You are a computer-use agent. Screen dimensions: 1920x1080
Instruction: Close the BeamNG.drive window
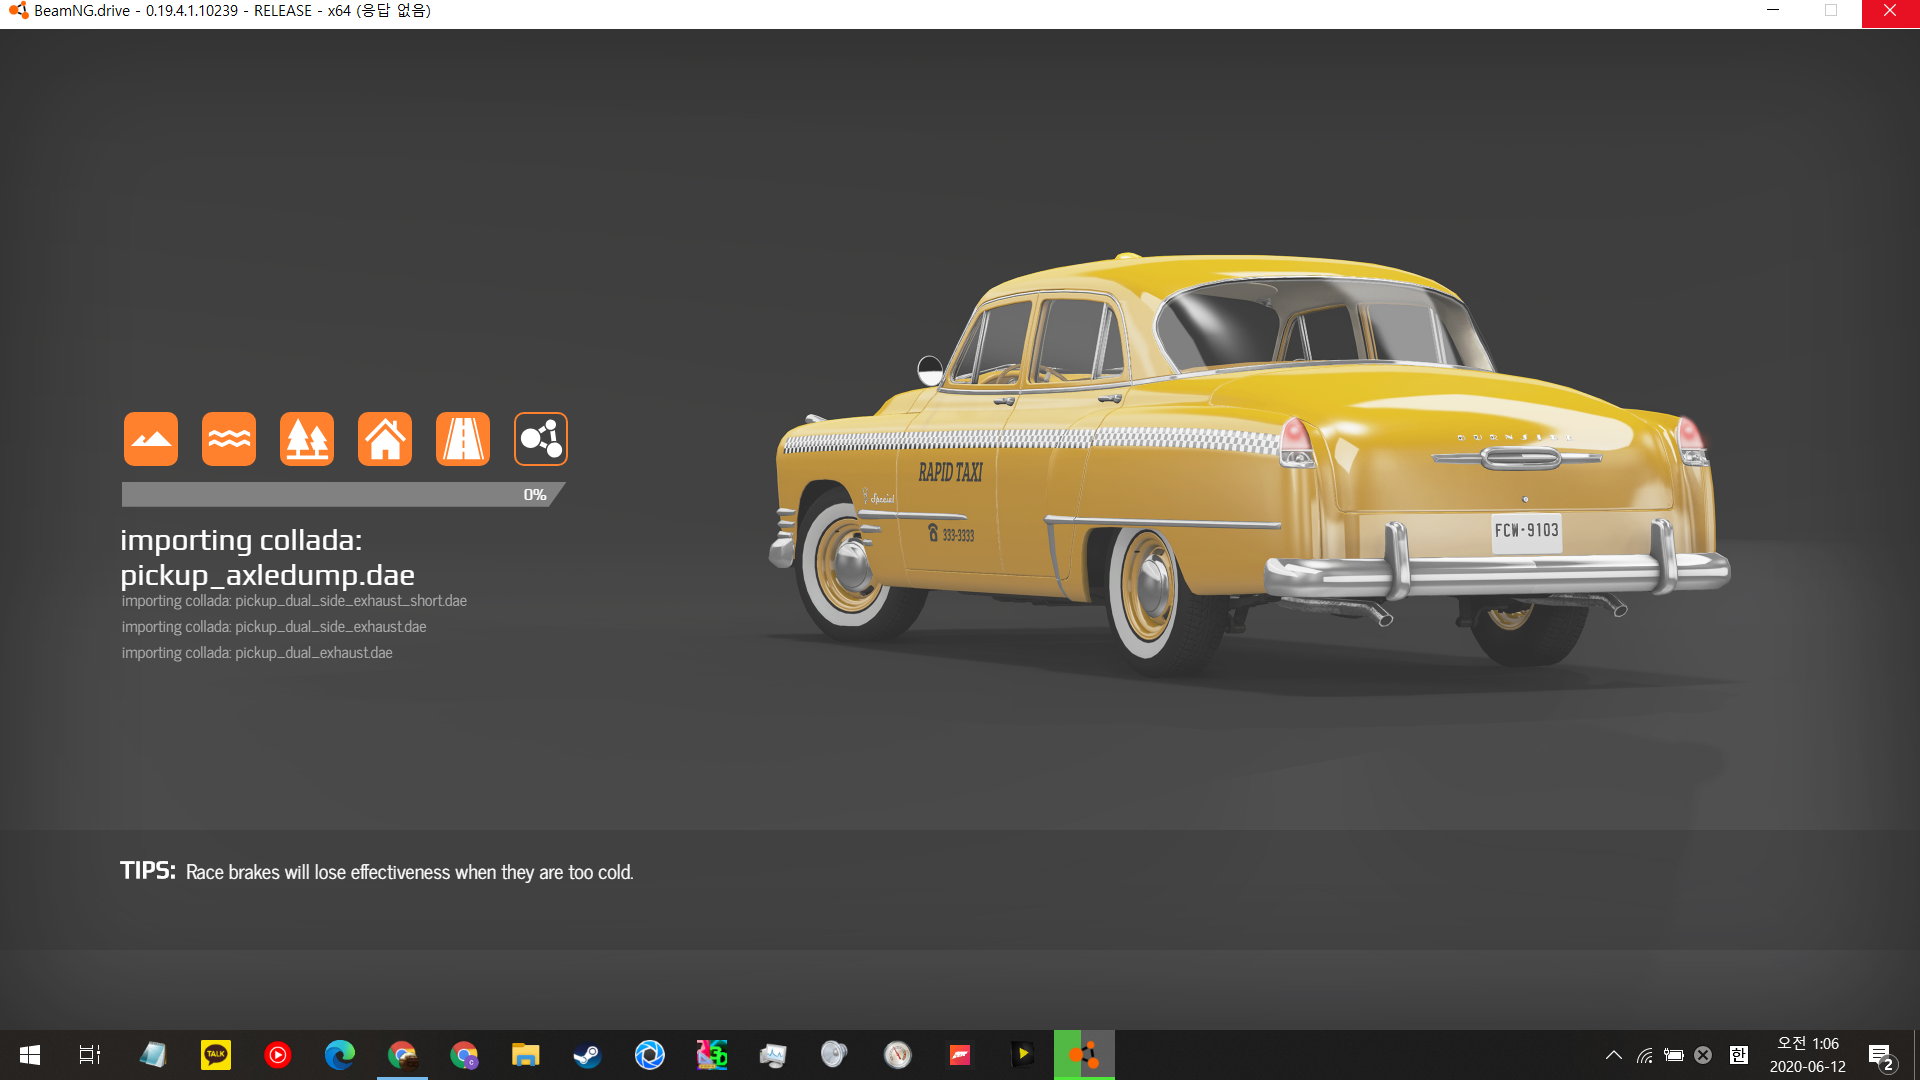pos(1890,11)
